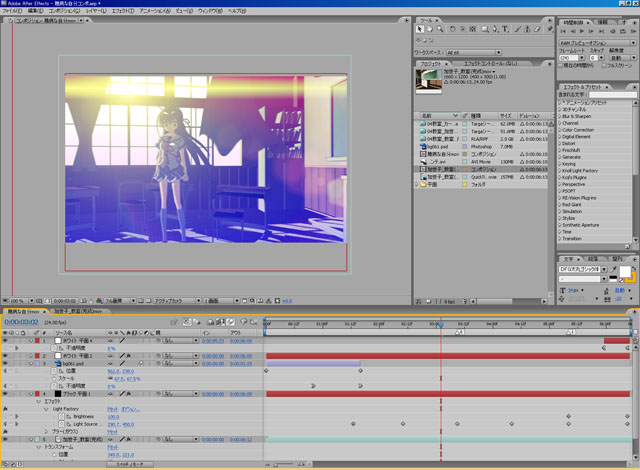Expand Knoll Light Factory effects category

[560, 171]
